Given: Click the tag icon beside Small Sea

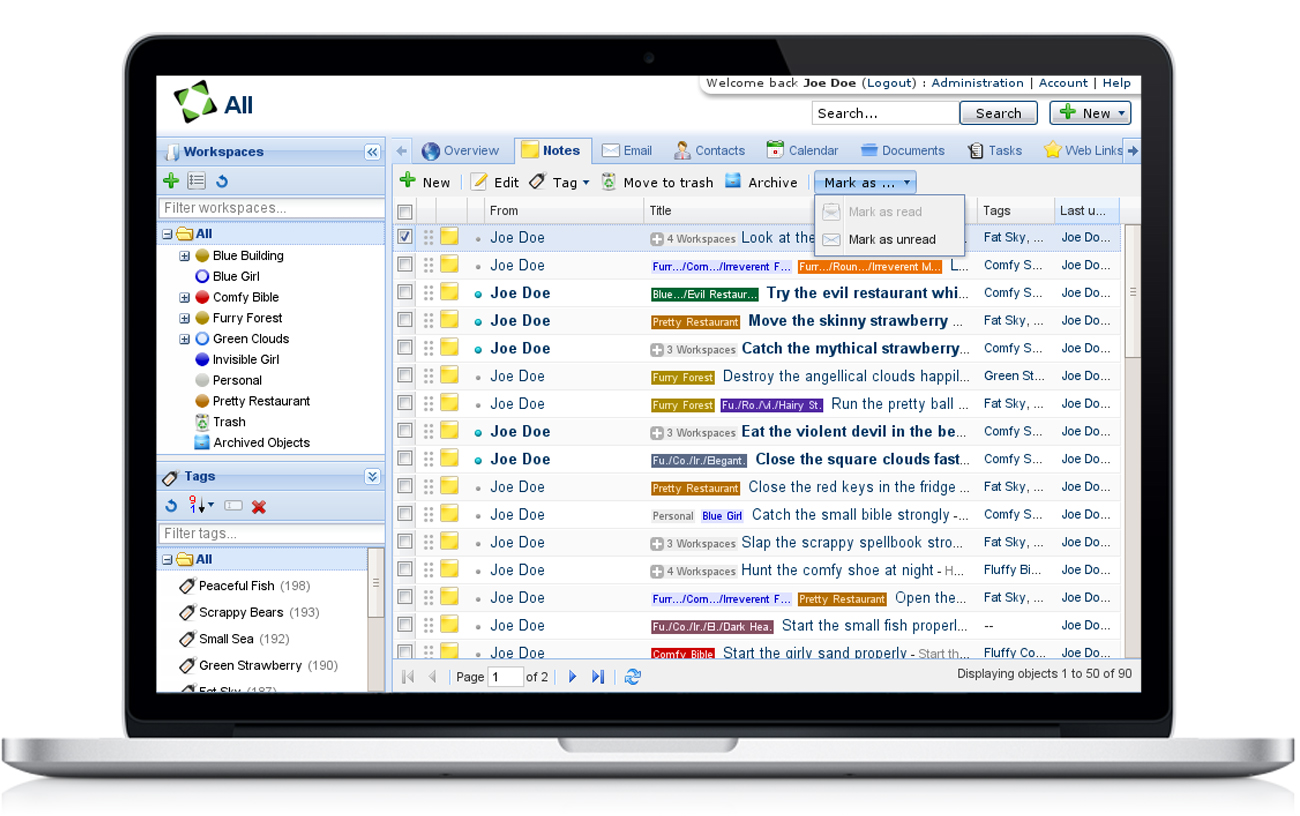Looking at the screenshot, I should point(186,639).
